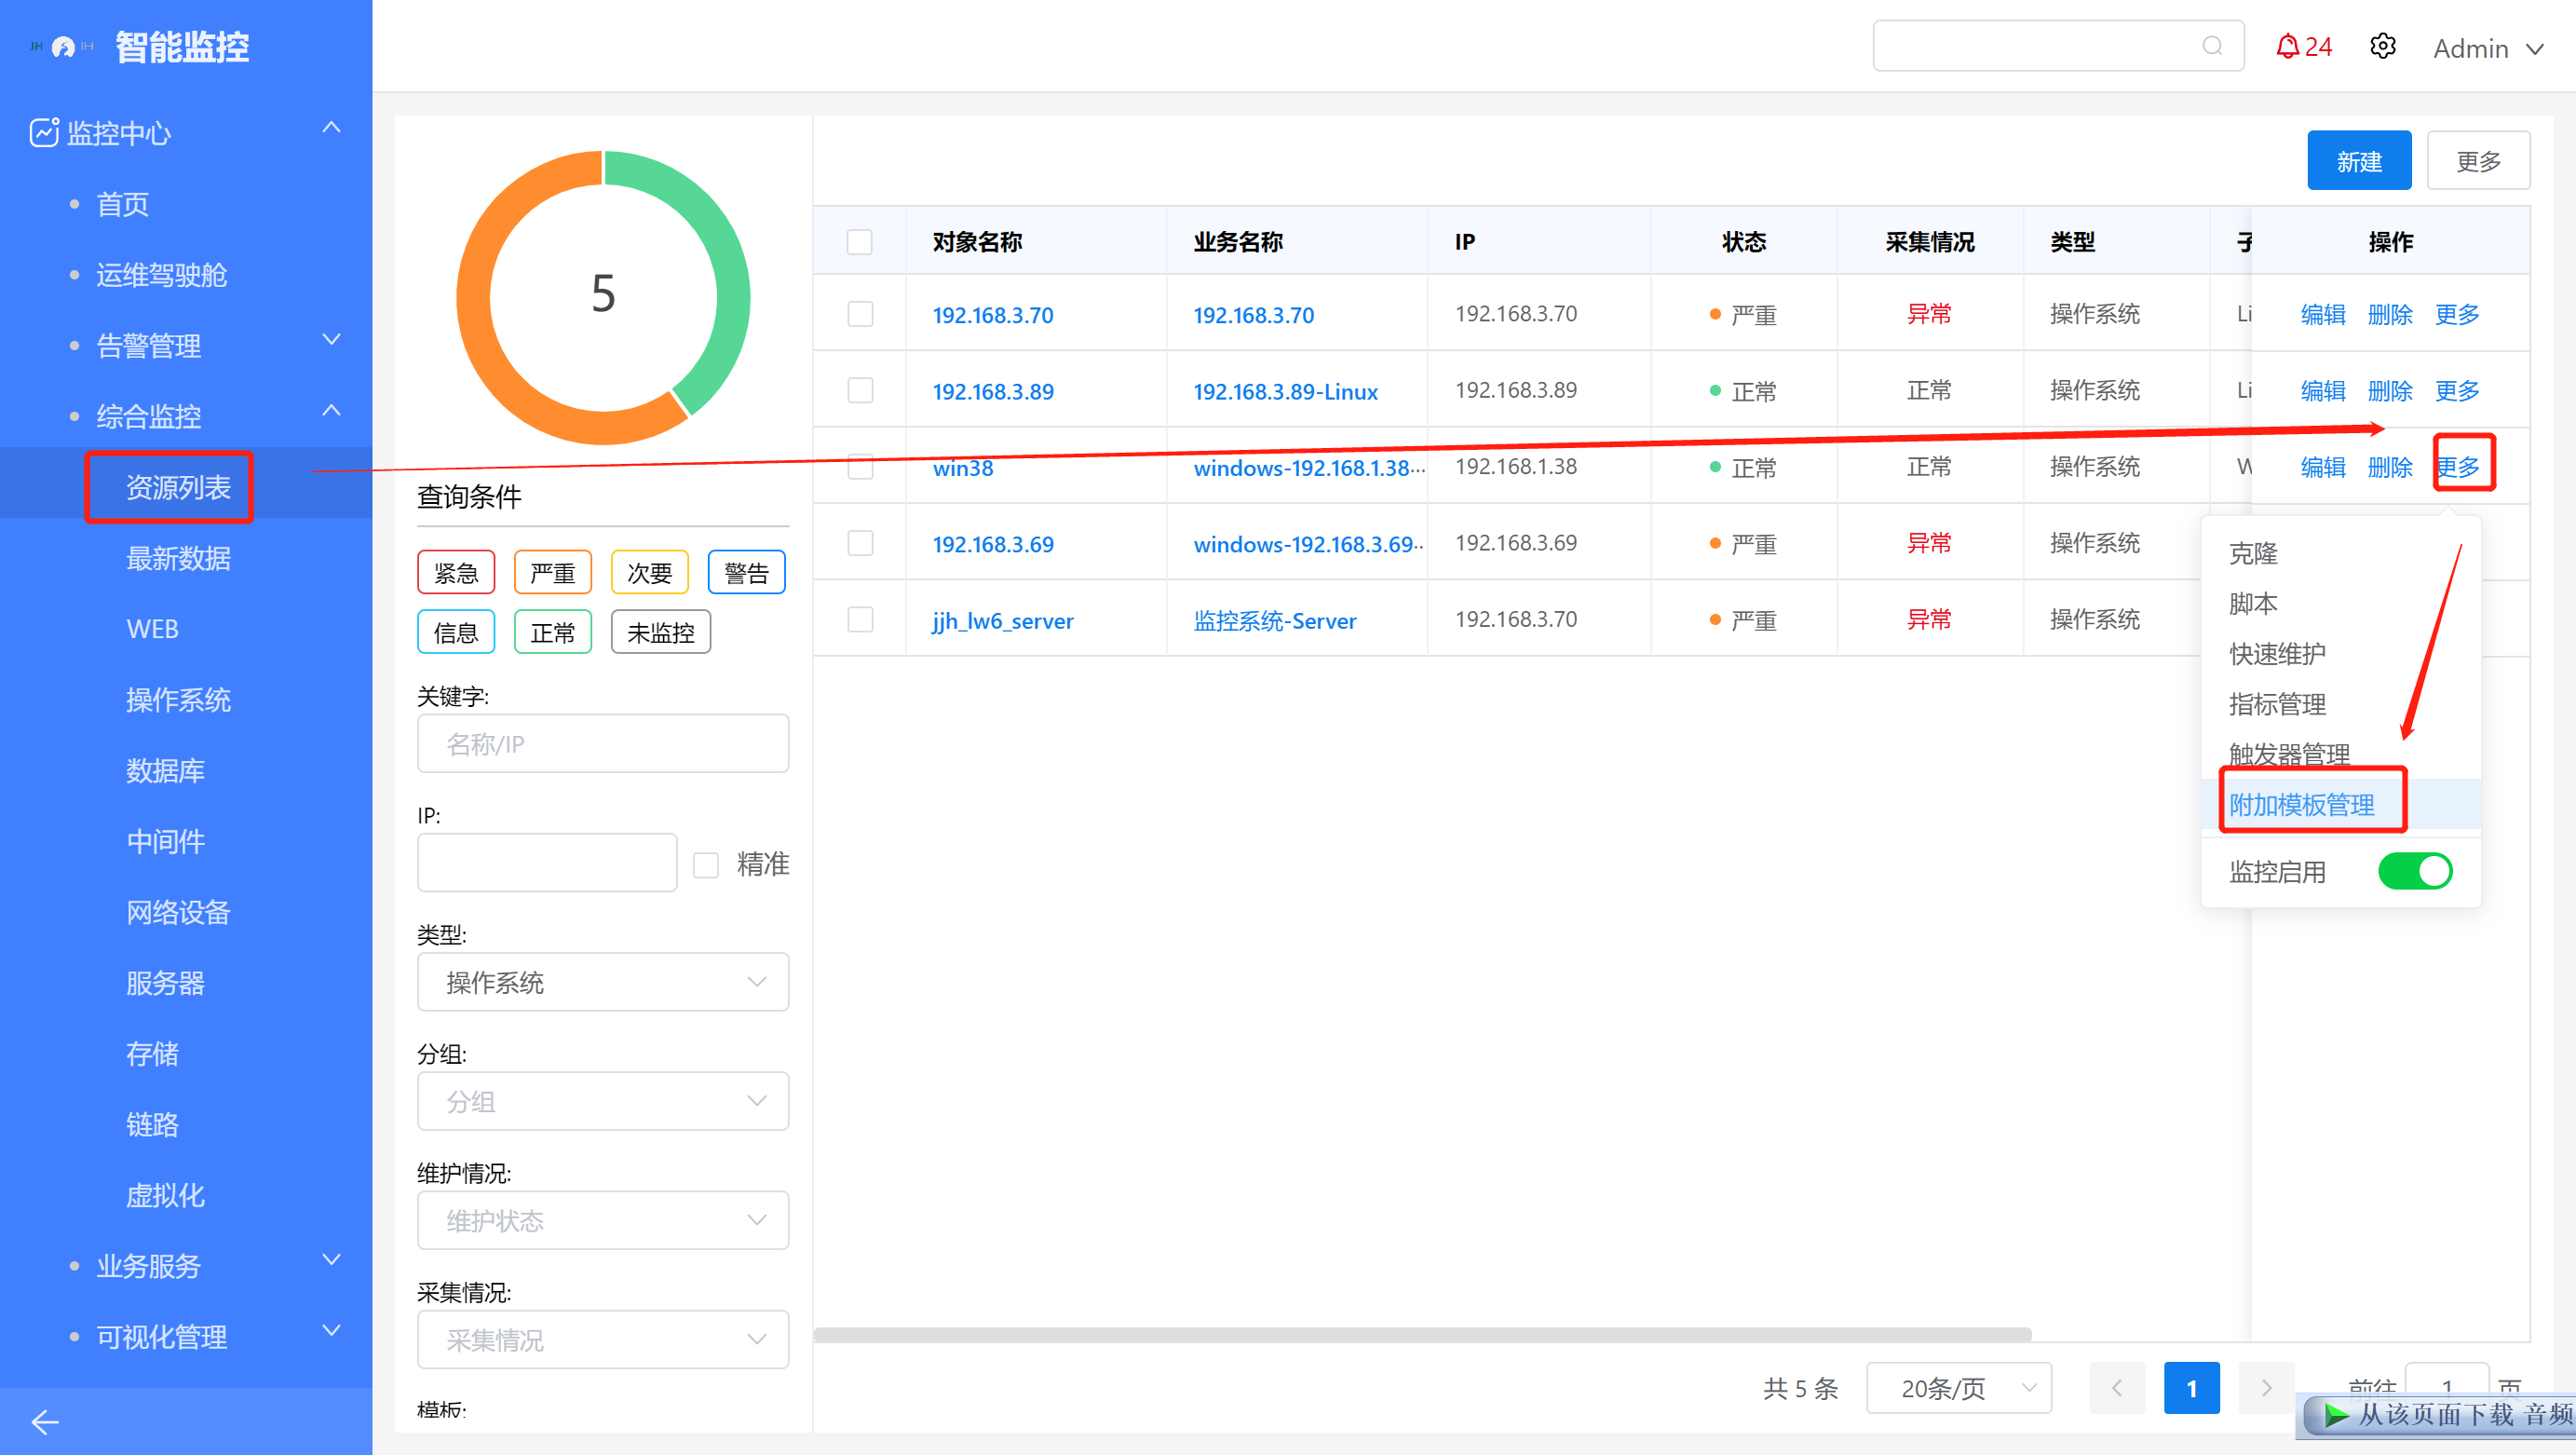Viewport: 2576px width, 1455px height.
Task: Collapse the 监控中心 menu section
Action: click(x=332, y=128)
